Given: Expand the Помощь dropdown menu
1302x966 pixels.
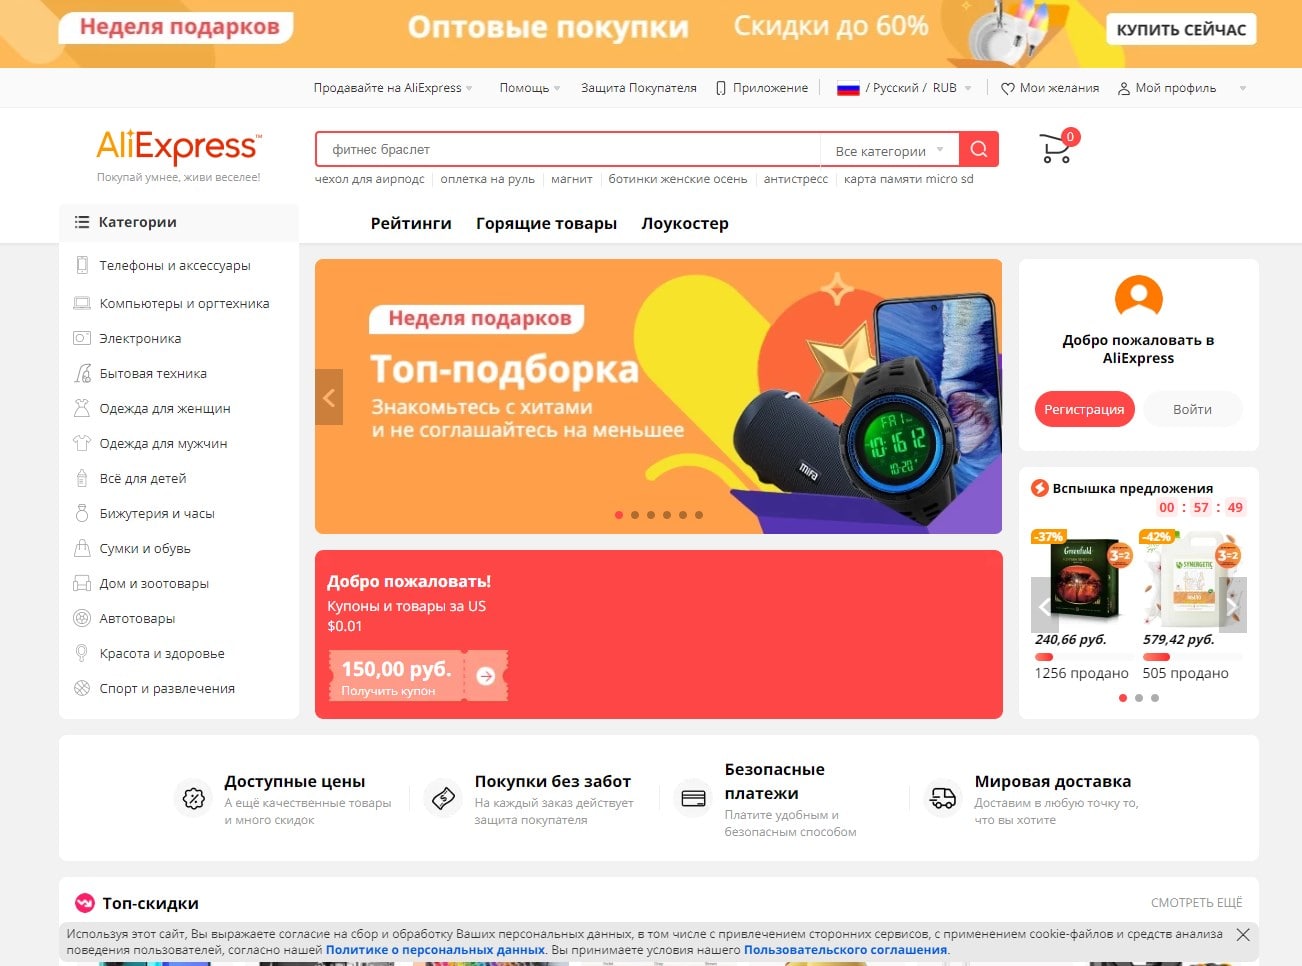Looking at the screenshot, I should (524, 87).
